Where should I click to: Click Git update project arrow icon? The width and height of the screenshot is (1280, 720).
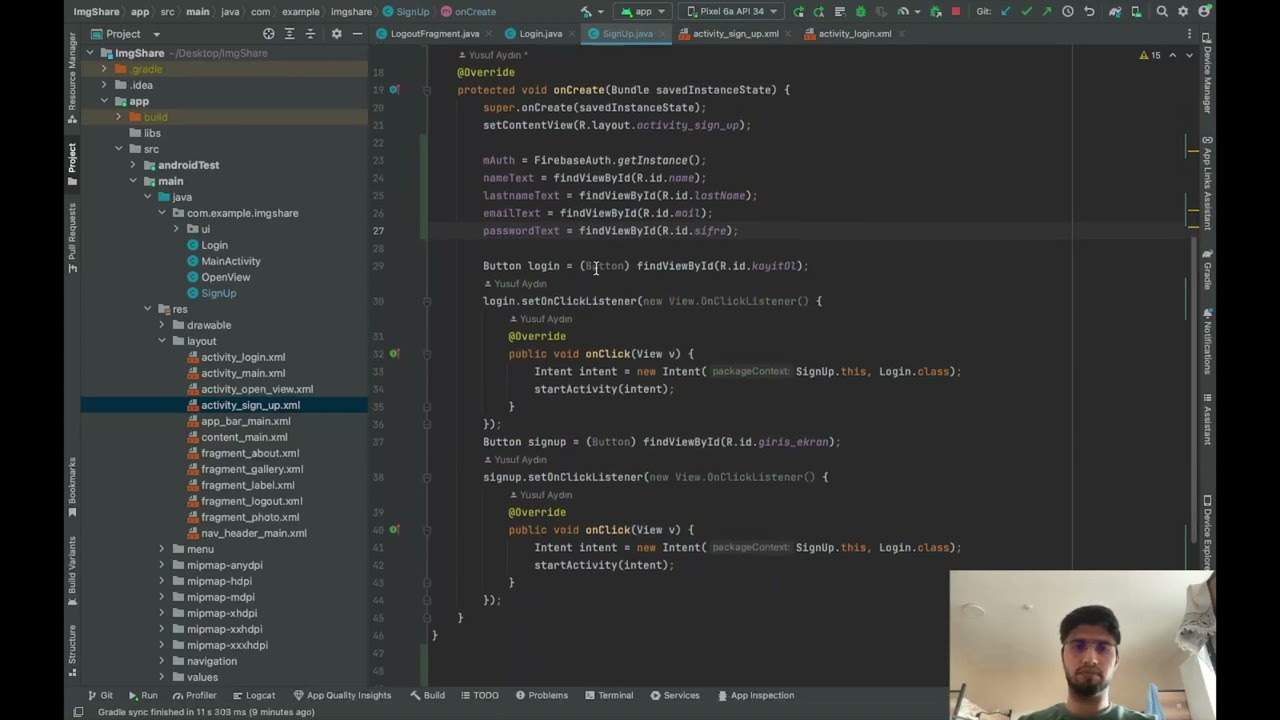[1005, 12]
